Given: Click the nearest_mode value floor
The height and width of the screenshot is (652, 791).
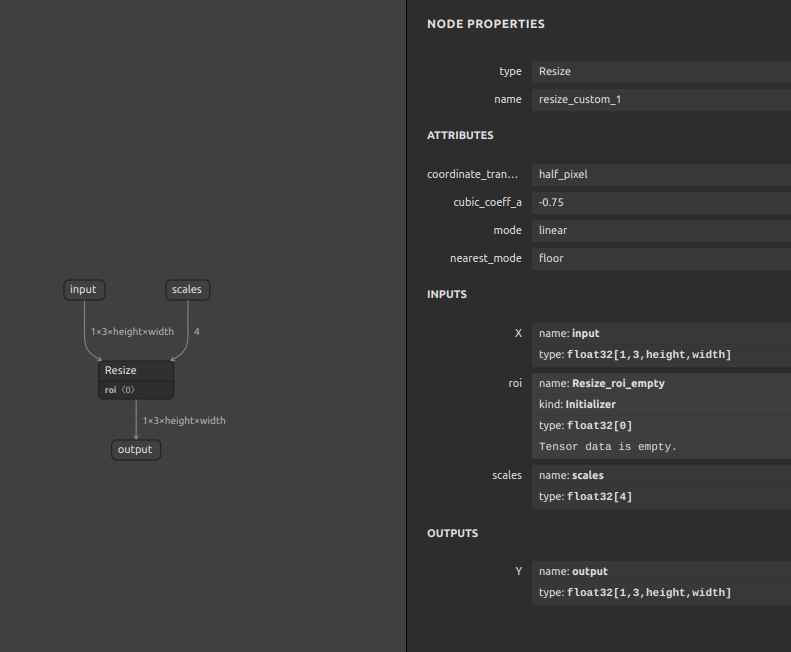Looking at the screenshot, I should point(661,258).
